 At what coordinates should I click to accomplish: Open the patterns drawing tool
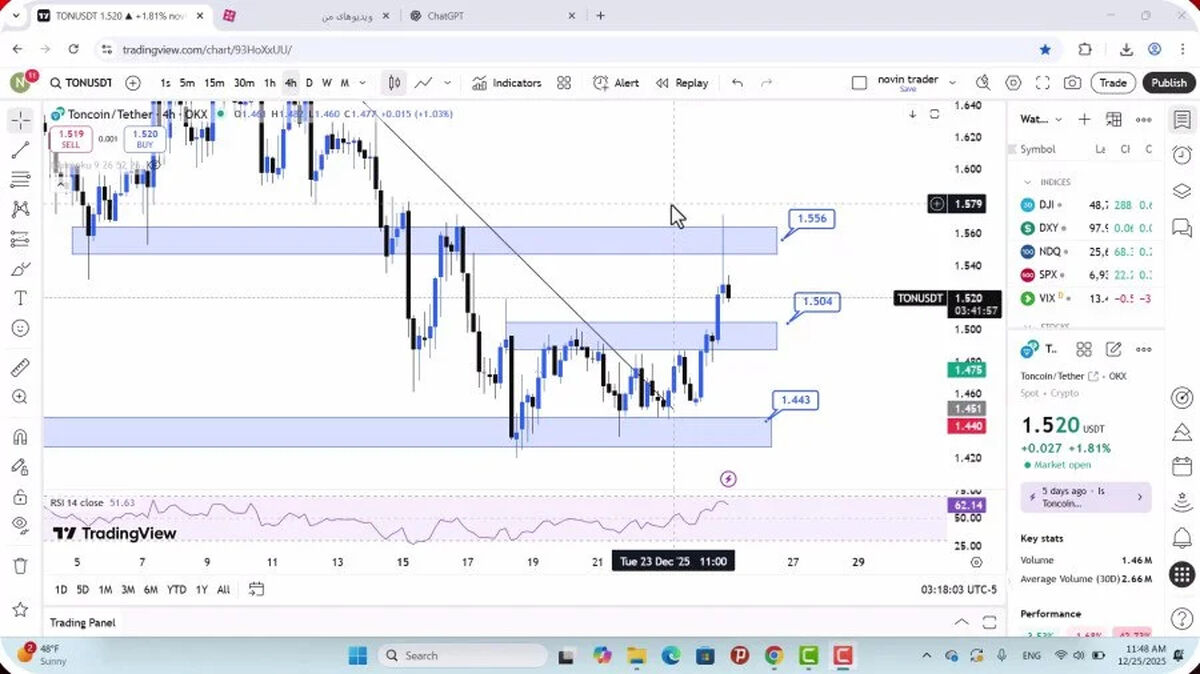click(x=20, y=209)
